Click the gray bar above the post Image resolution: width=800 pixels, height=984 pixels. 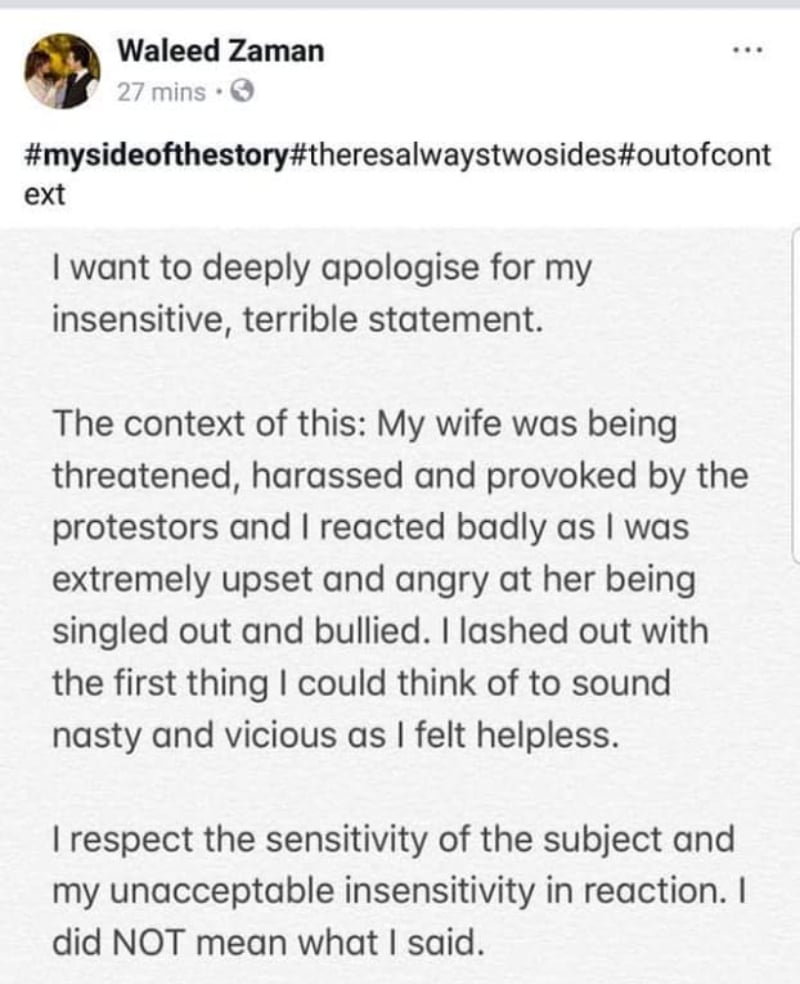click(400, 4)
